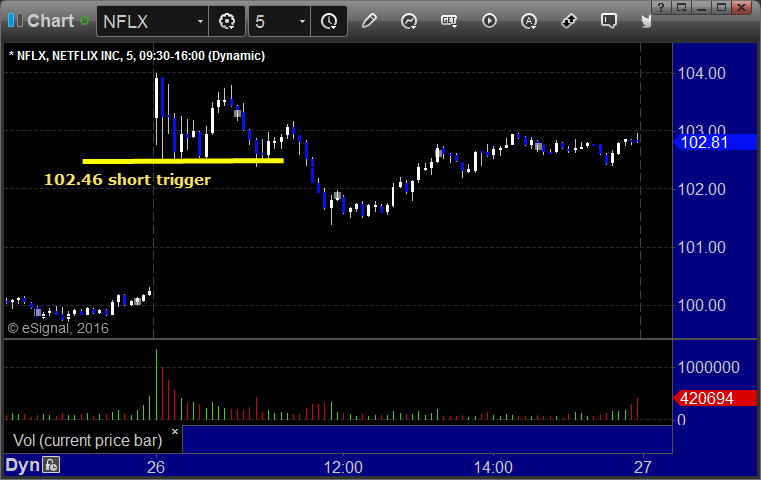The height and width of the screenshot is (480, 761).
Task: Open the GET studies dropdown
Action: point(449,21)
